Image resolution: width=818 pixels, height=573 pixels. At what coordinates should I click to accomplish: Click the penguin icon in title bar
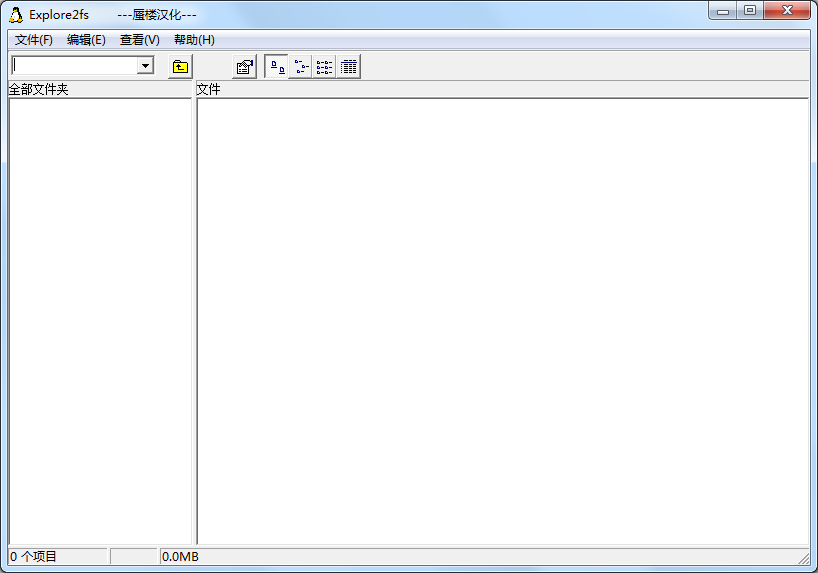(16, 14)
